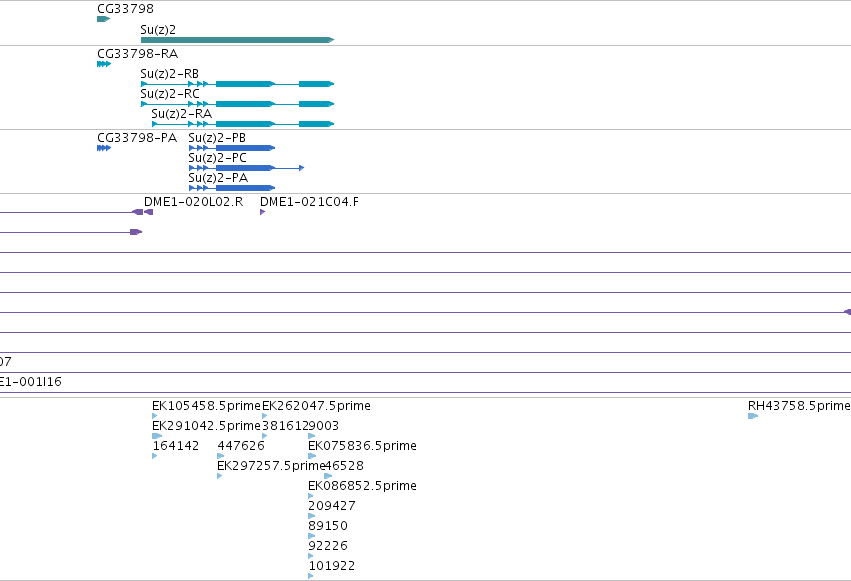Screen dimensions: 851x581
Task: Select the DME1-021C04.F marker arrow
Action: (x=262, y=212)
